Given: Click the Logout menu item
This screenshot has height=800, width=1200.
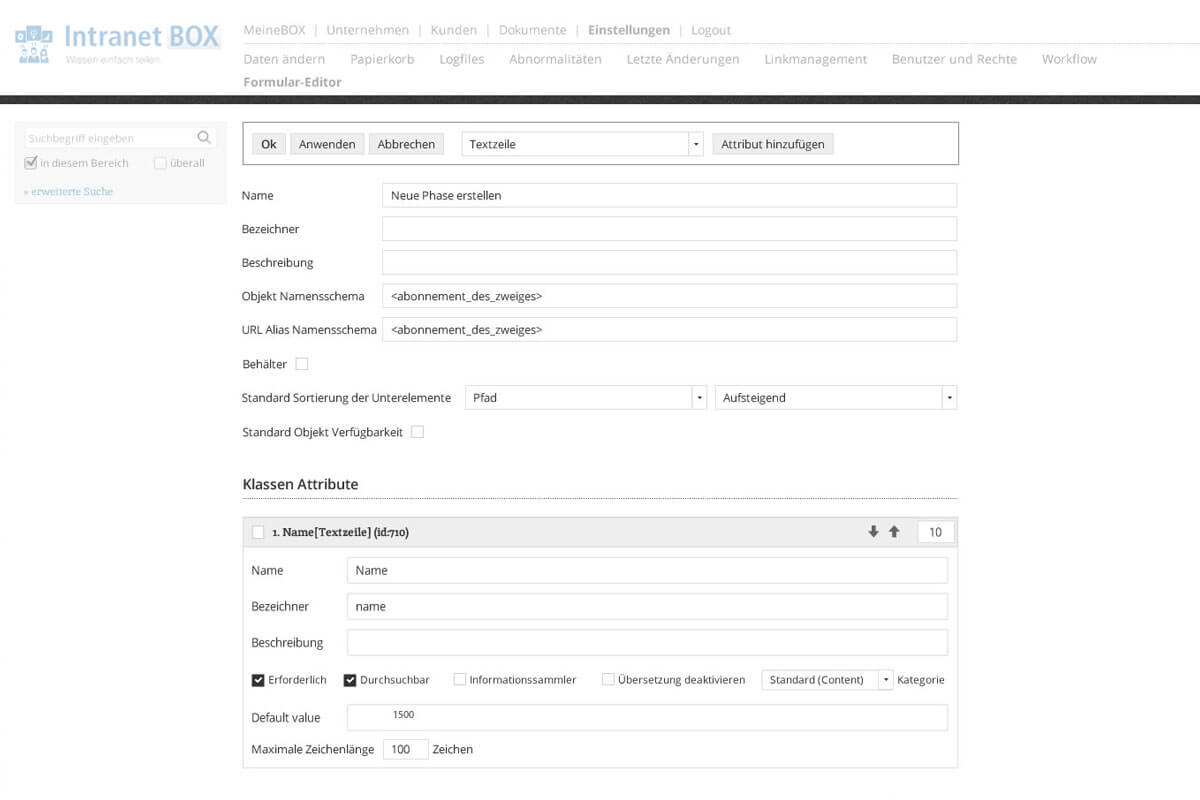Looking at the screenshot, I should coord(711,30).
